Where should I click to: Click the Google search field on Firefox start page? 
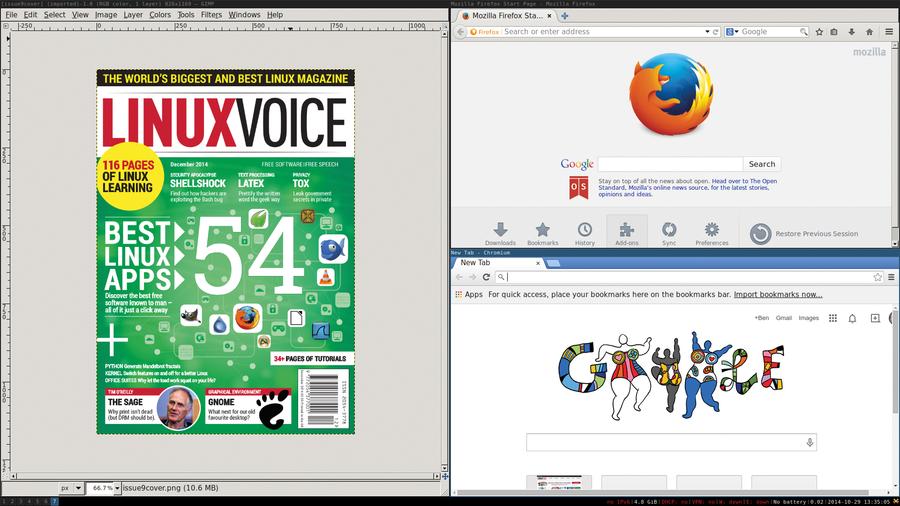coord(670,164)
